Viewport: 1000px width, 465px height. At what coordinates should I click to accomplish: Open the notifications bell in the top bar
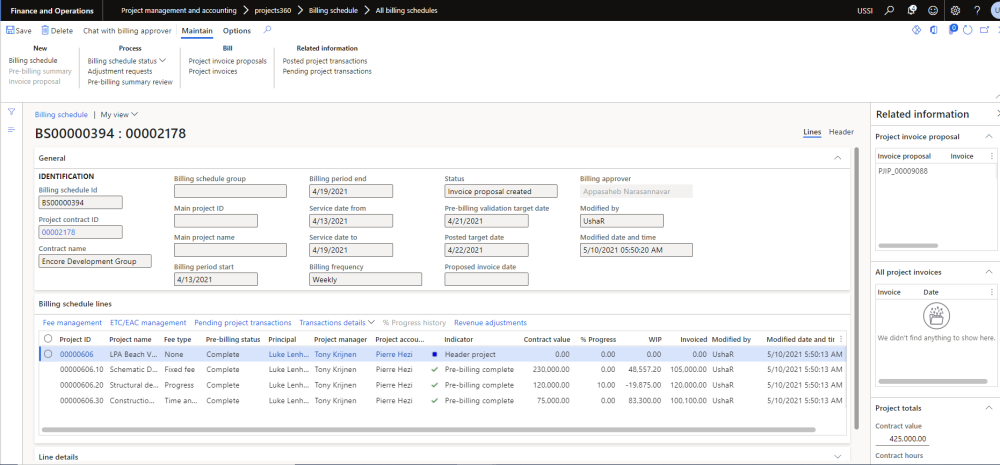coord(910,10)
